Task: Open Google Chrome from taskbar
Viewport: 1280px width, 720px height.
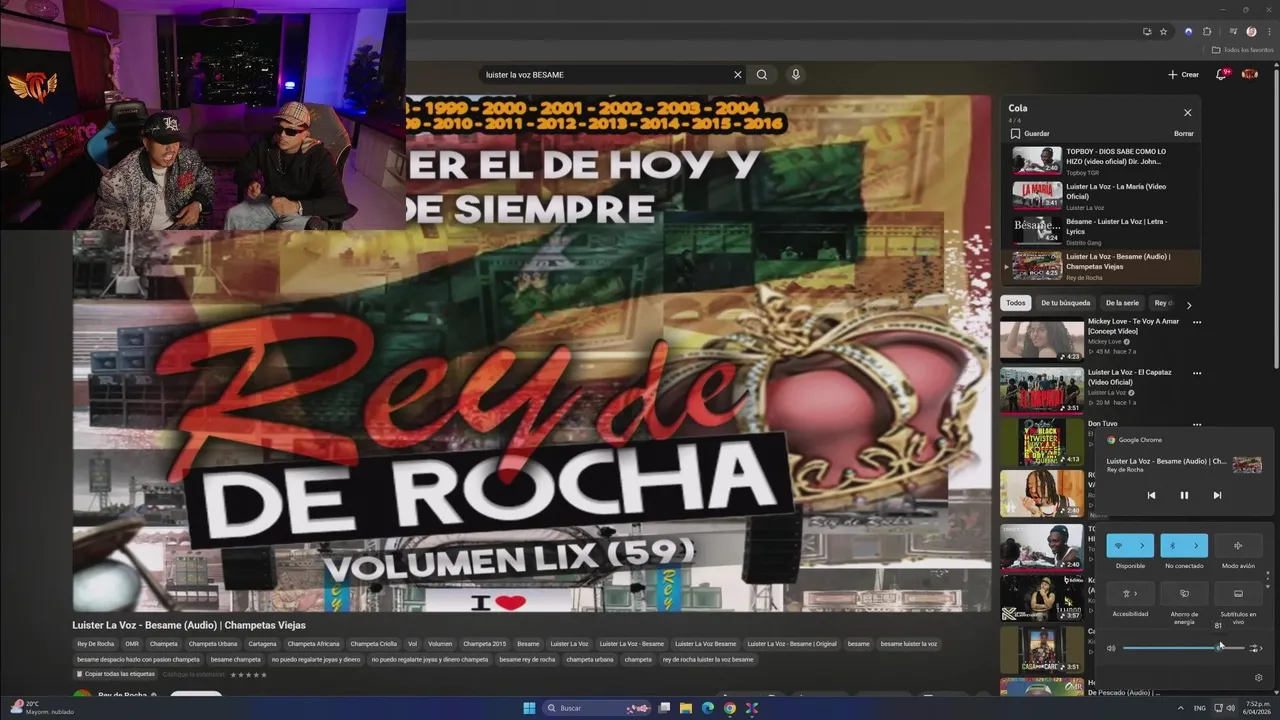Action: (730, 708)
